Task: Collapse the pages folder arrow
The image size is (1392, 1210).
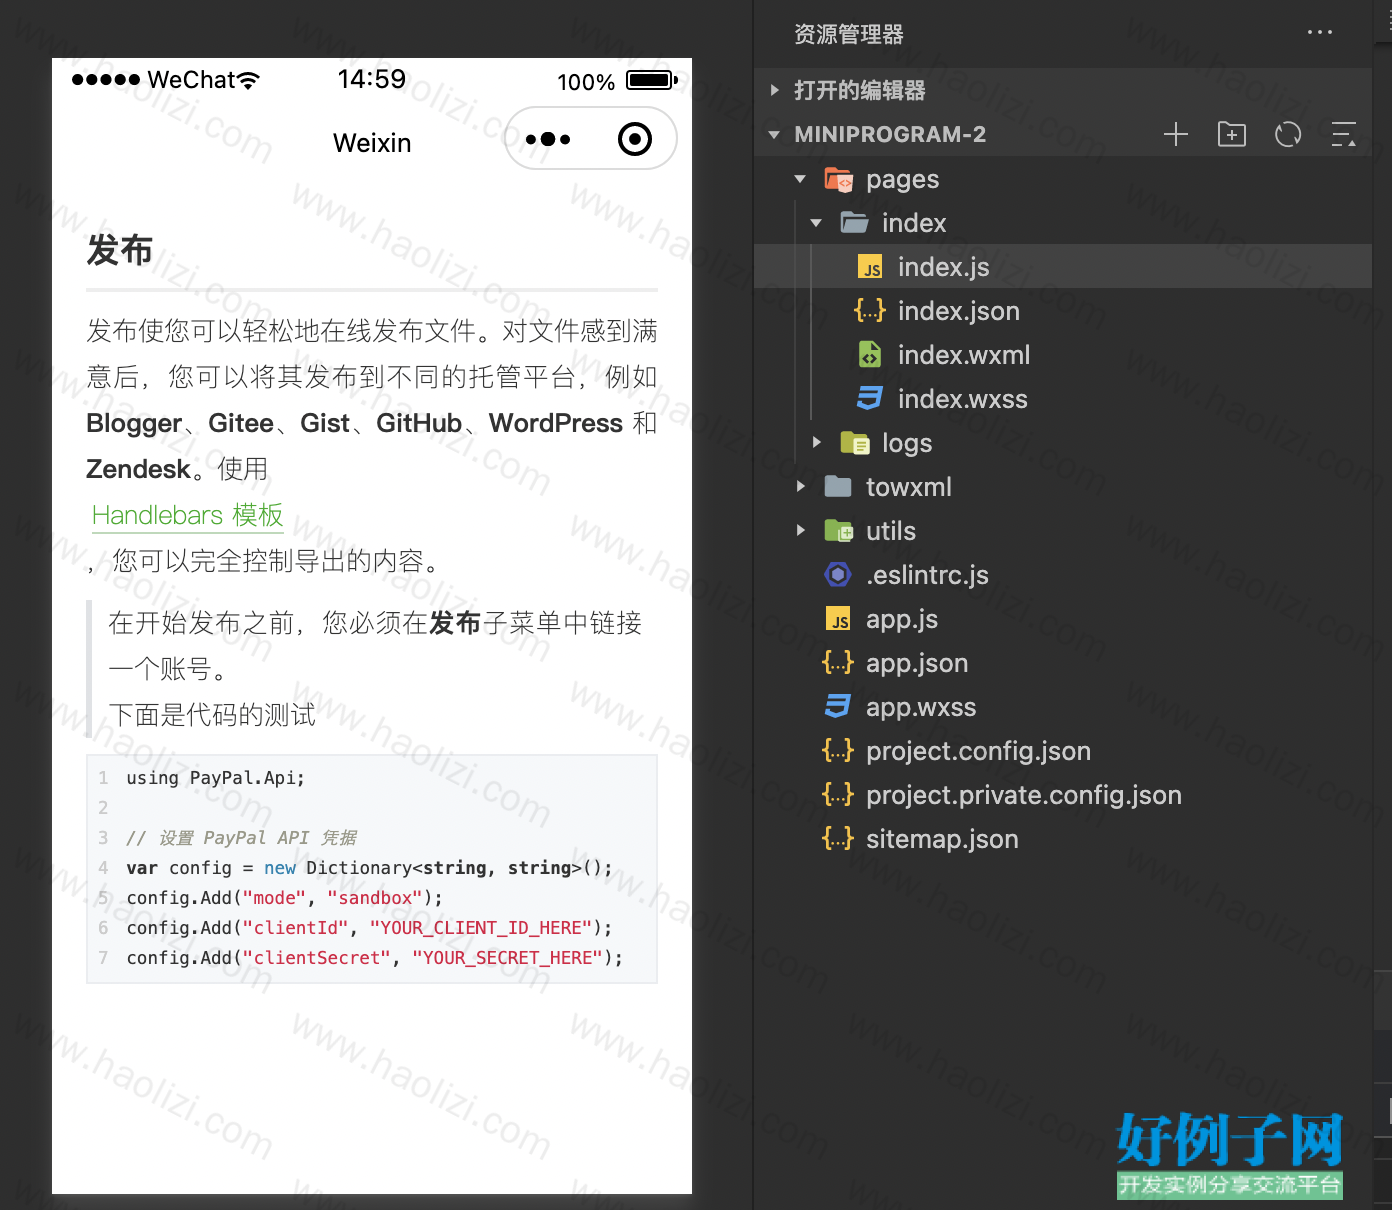Action: 800,179
